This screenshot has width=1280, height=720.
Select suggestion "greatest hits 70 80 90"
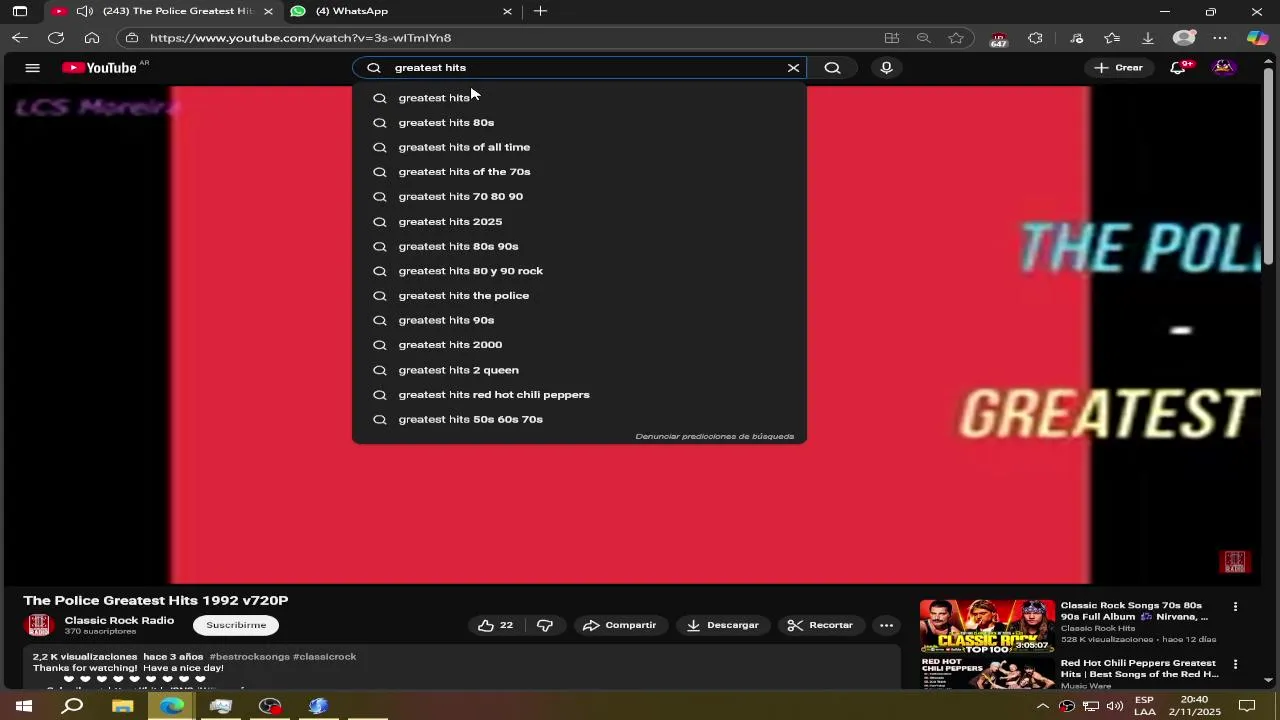(579, 197)
